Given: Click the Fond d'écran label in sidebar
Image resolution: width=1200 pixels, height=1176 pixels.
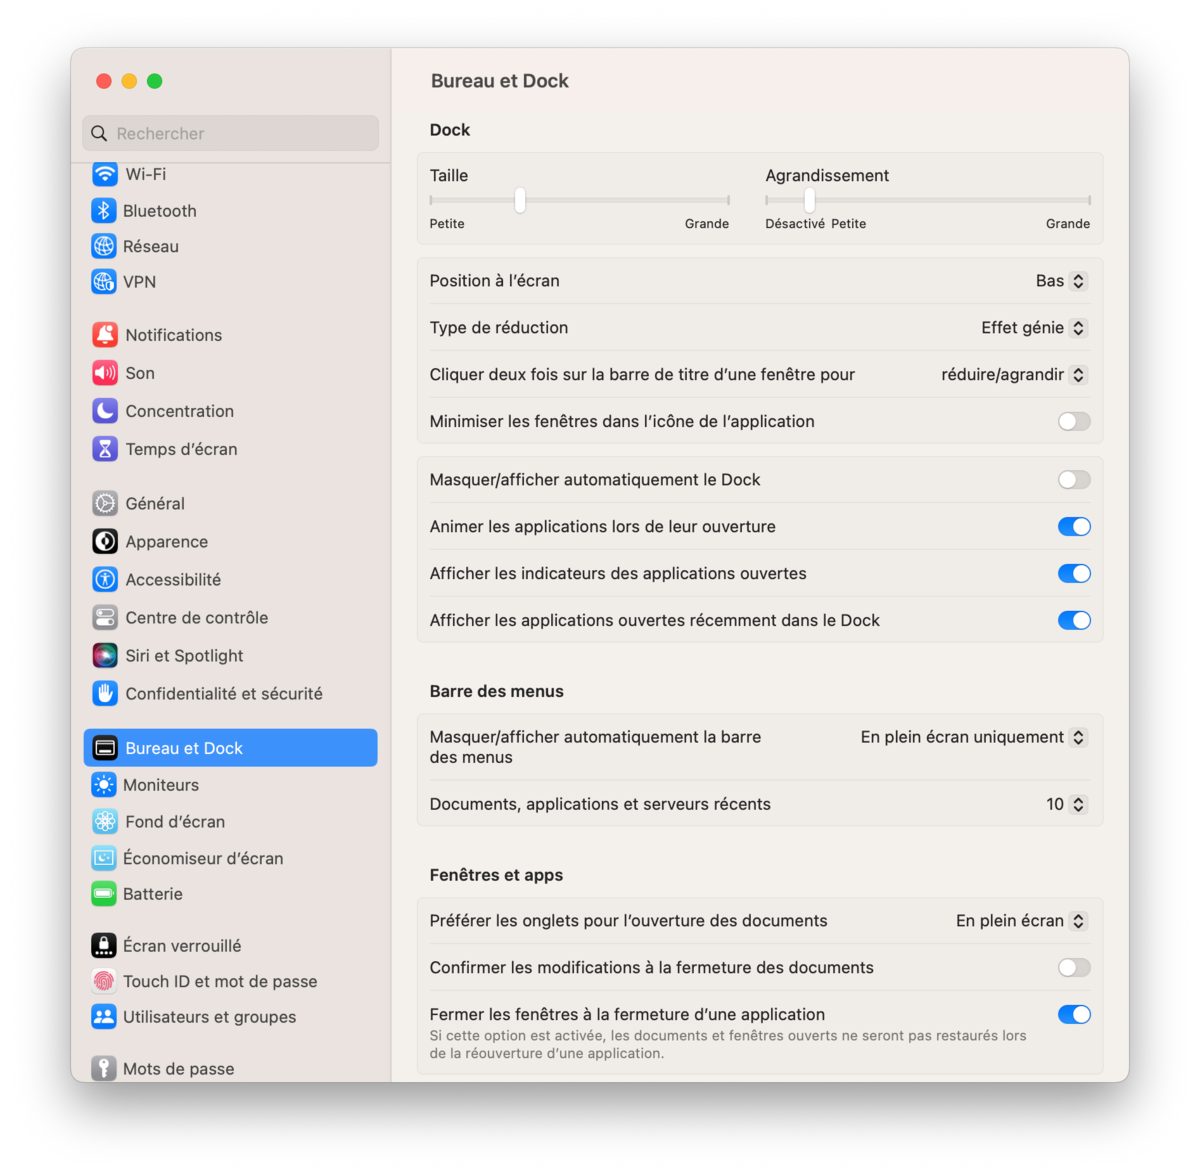Looking at the screenshot, I should point(175,822).
